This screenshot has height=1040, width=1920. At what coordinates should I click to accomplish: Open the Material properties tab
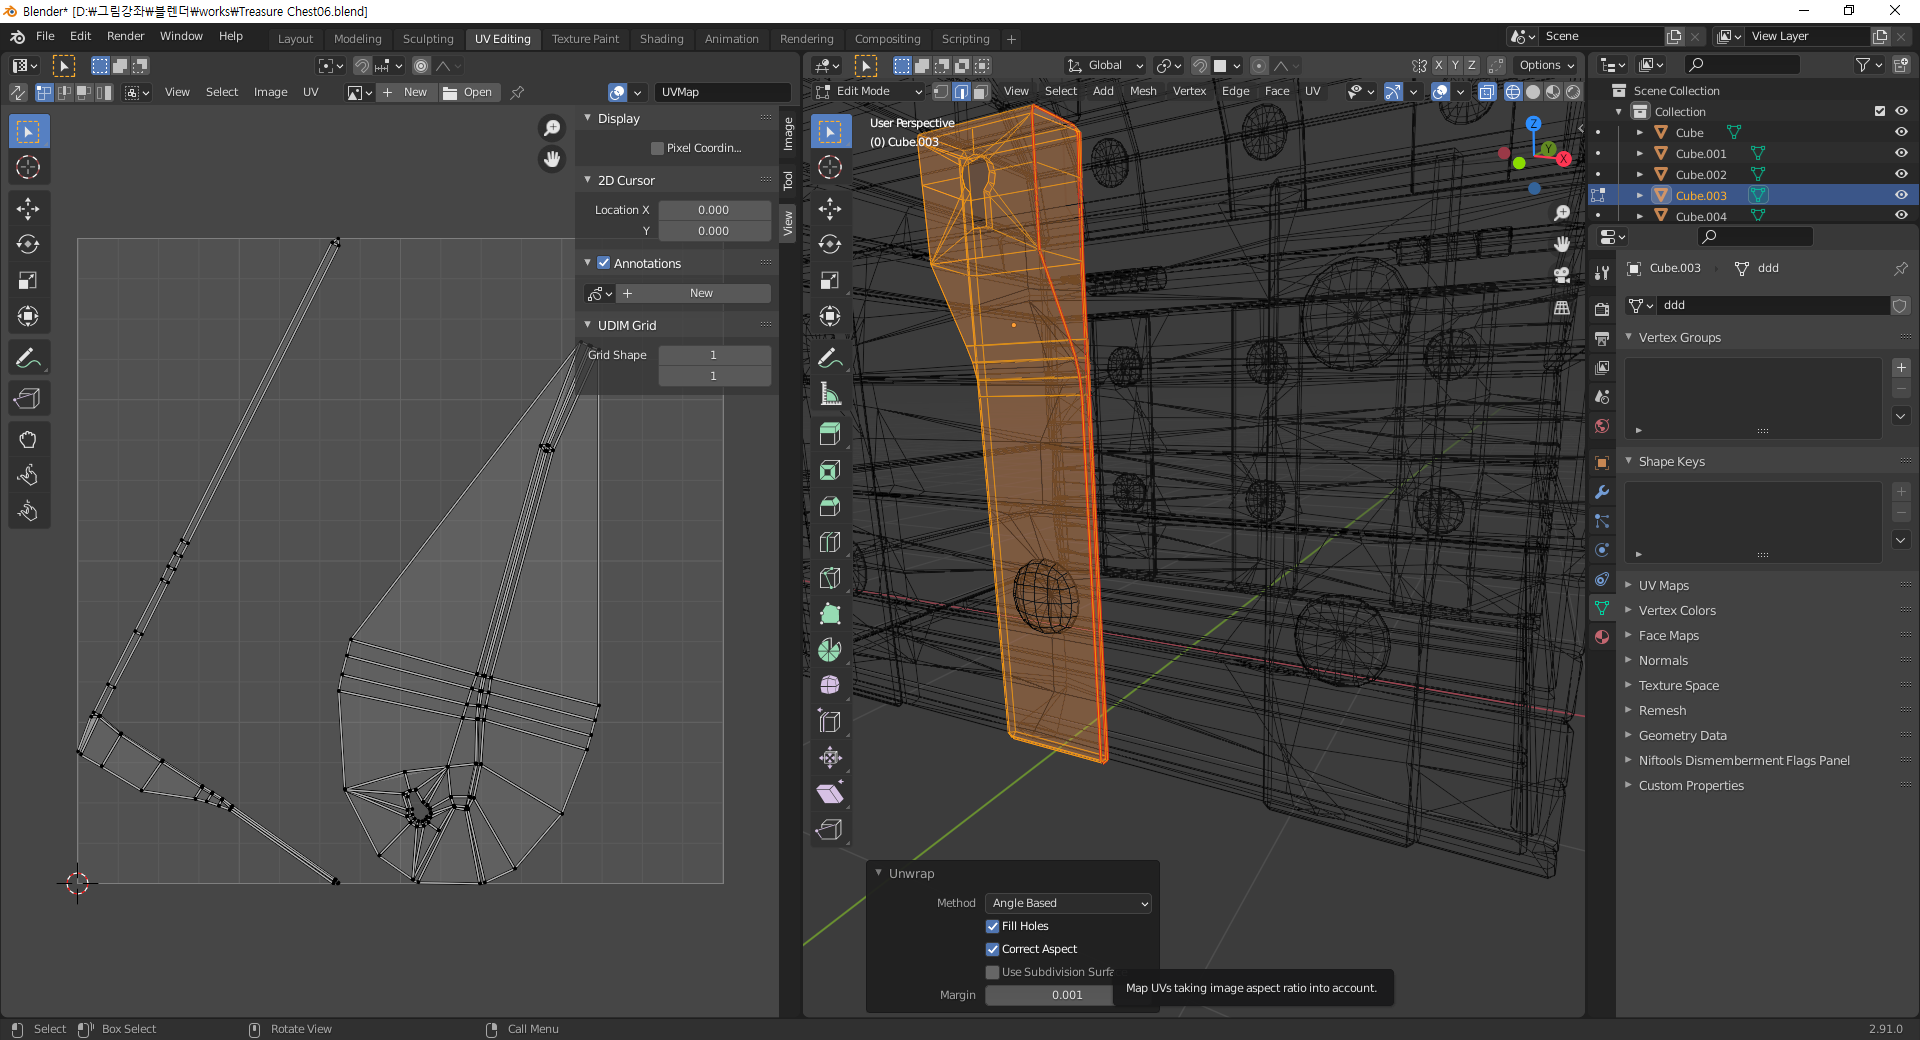[x=1602, y=637]
